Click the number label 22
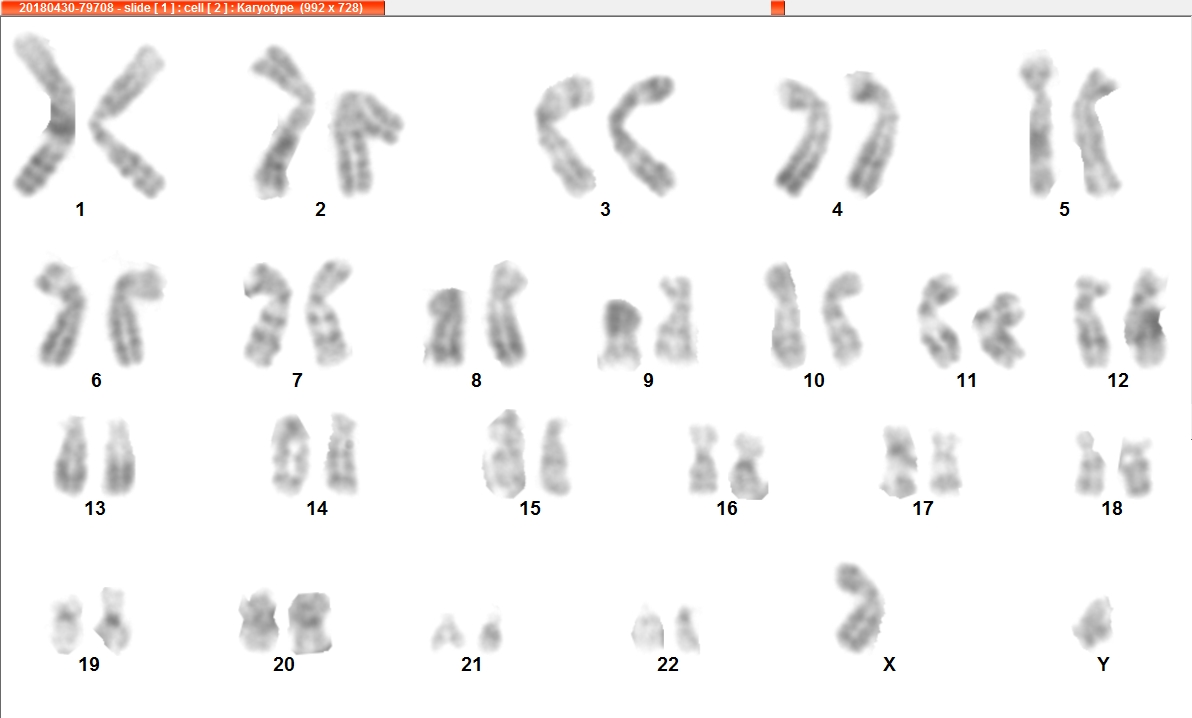This screenshot has width=1192, height=718. point(667,665)
